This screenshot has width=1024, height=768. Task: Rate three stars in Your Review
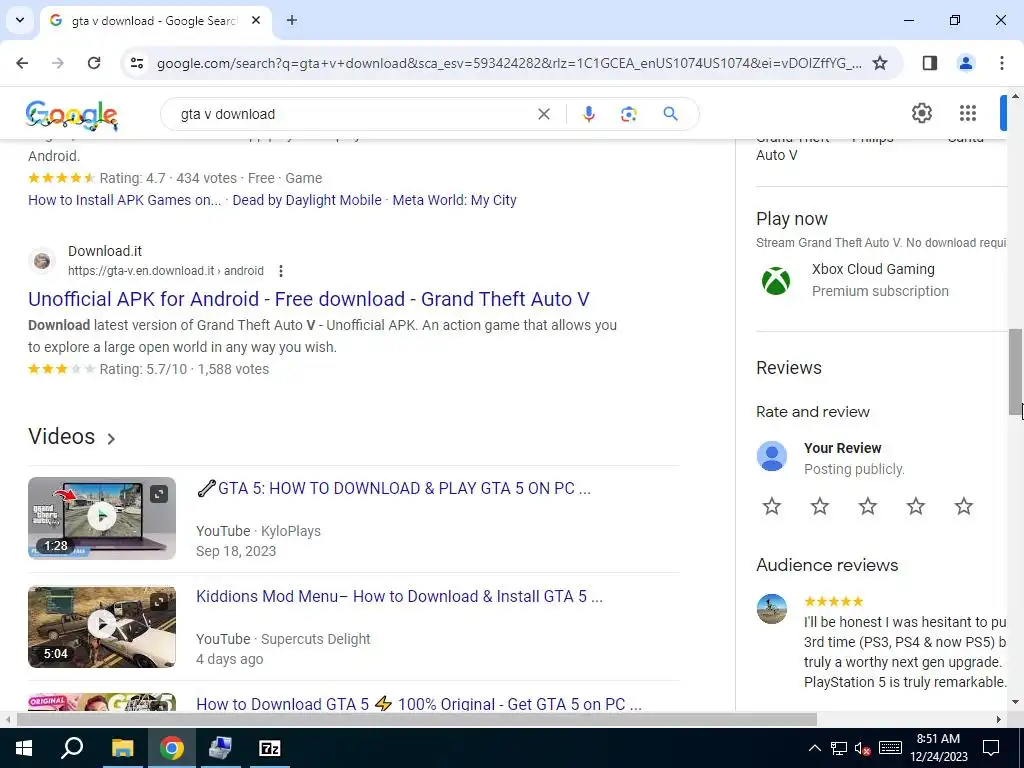pyautogui.click(x=868, y=506)
